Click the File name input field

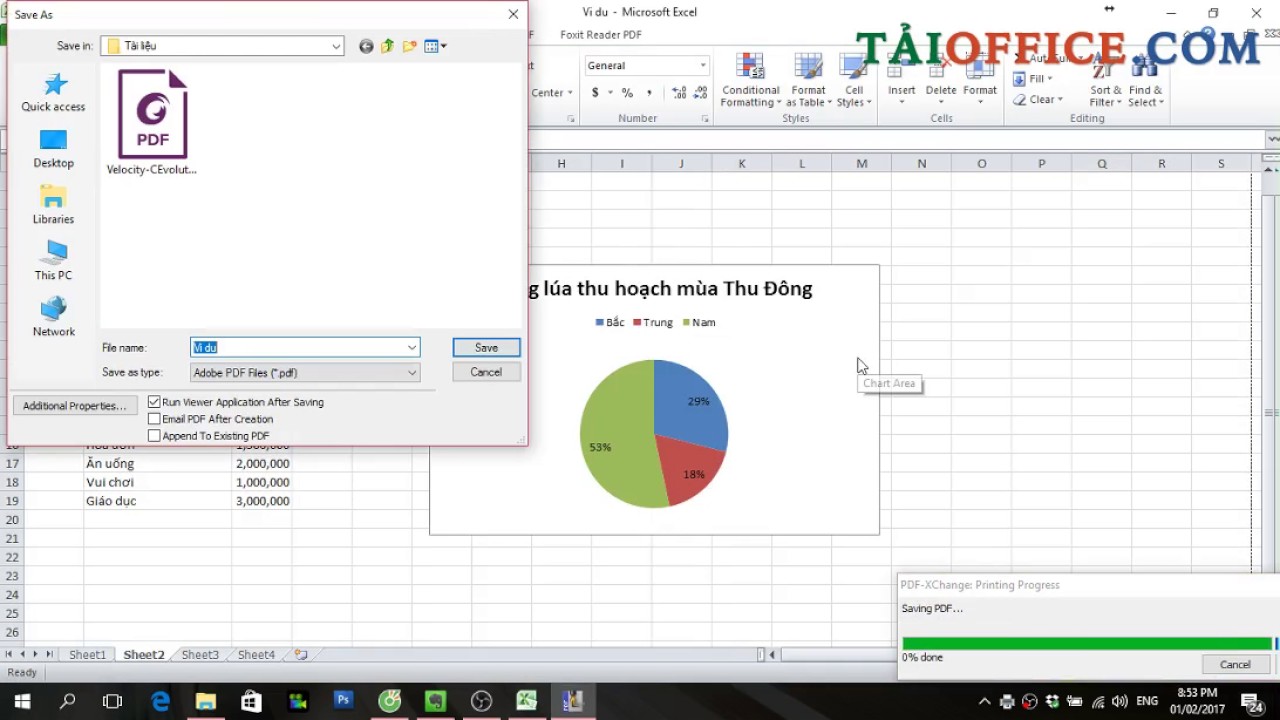click(x=298, y=347)
